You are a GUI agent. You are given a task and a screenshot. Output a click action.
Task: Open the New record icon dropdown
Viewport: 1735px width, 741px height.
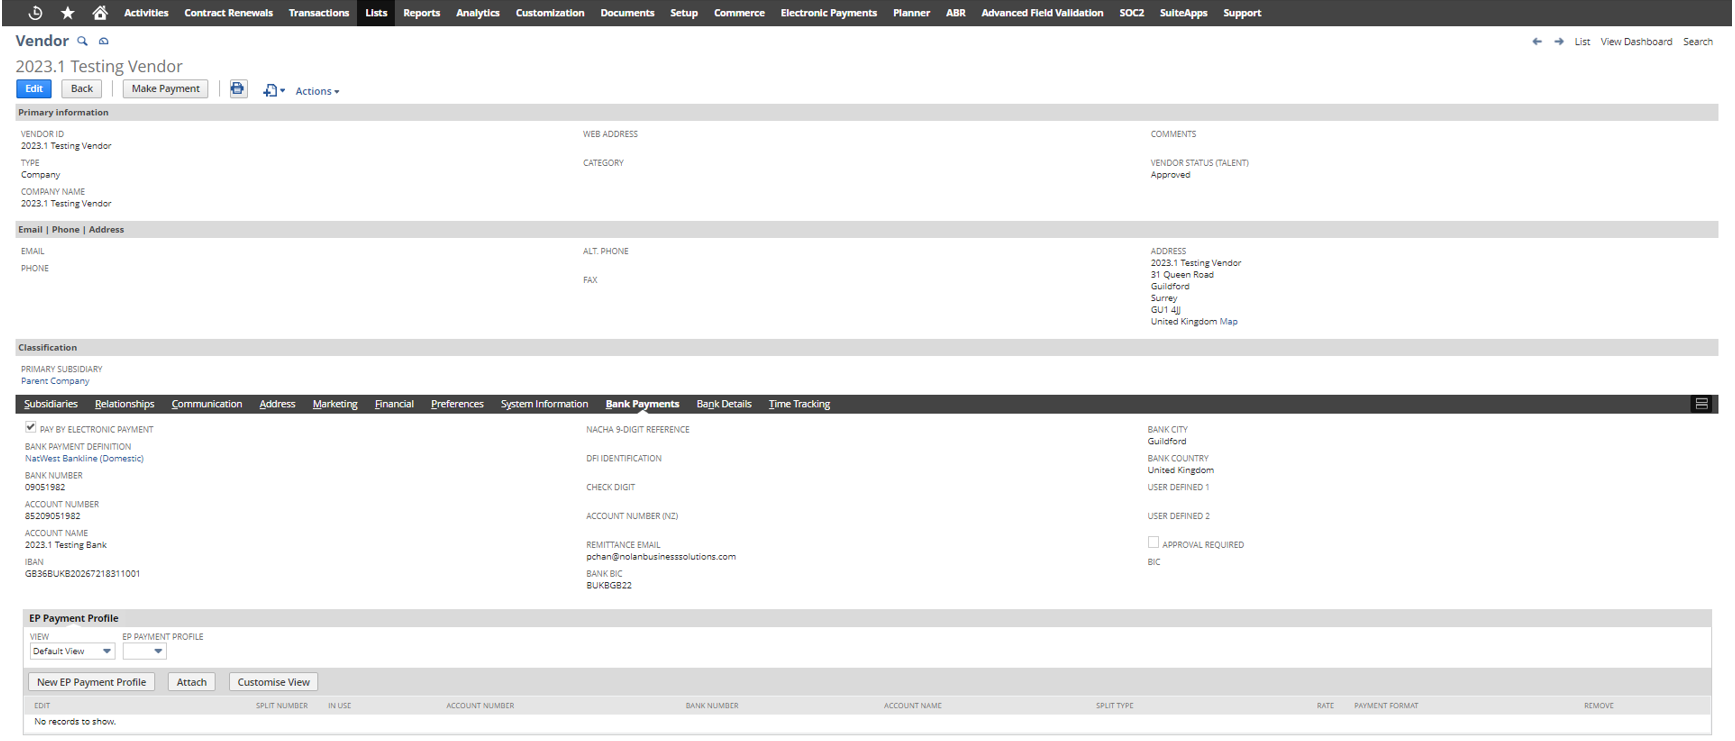pyautogui.click(x=273, y=91)
